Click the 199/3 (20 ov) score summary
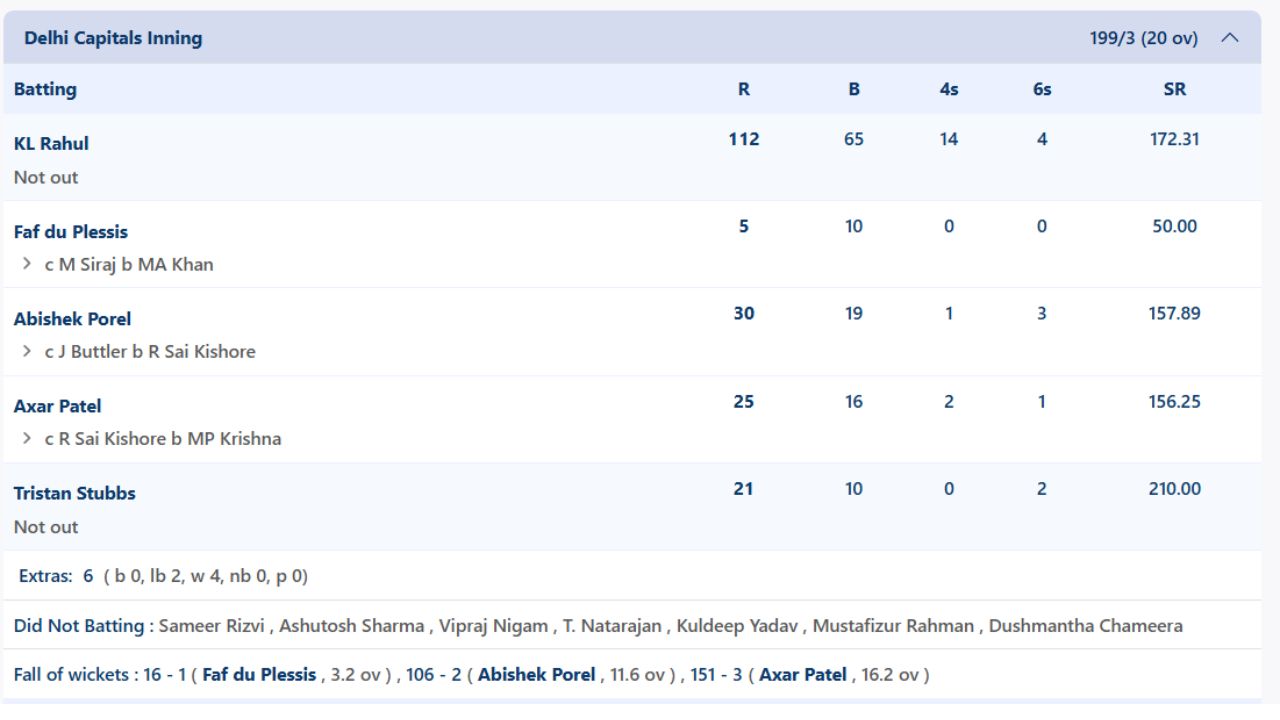This screenshot has height=720, width=1280. pos(1144,38)
